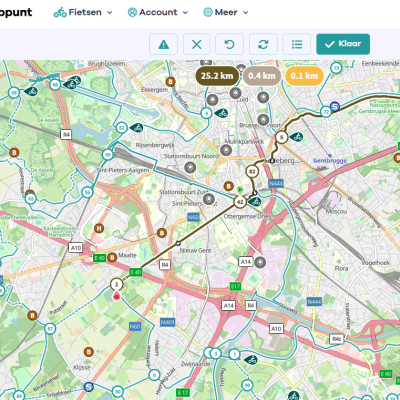Open the route list view button
Viewport: 400px width, 400px height.
pos(297,44)
